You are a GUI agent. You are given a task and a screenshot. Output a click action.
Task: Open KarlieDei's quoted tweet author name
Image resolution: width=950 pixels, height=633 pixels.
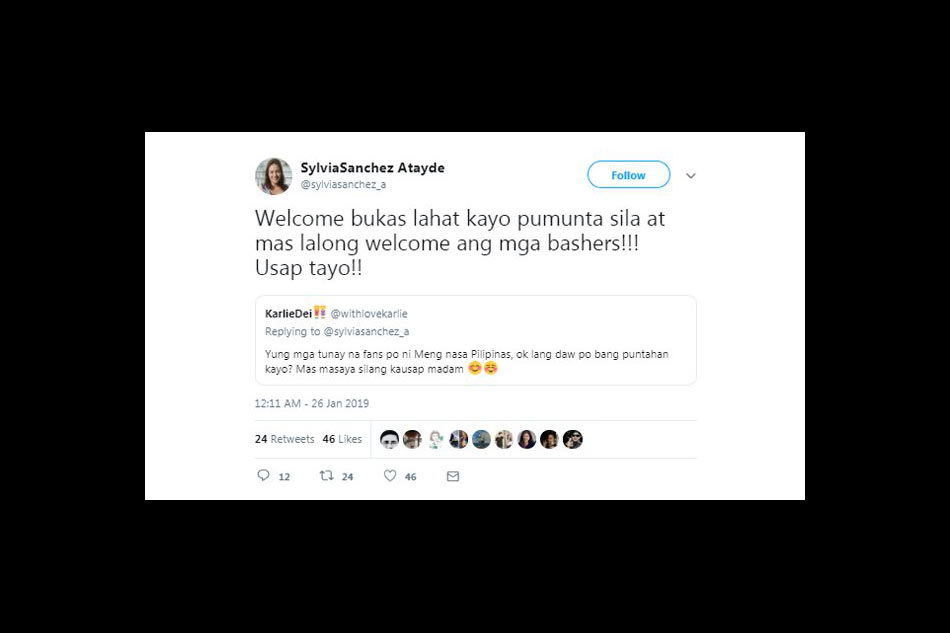[x=288, y=313]
